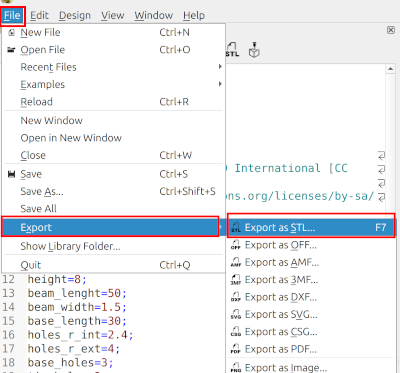Expand the Export submenu entry
The height and width of the screenshot is (373, 400).
[110, 227]
